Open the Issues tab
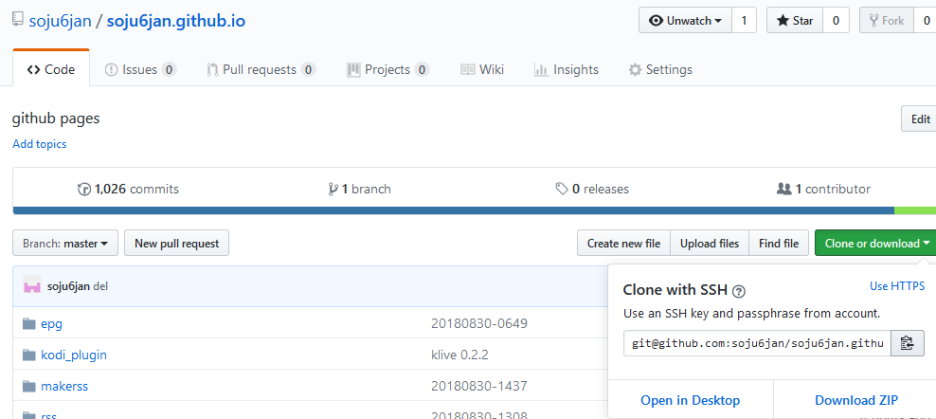This screenshot has height=419, width=936. (141, 69)
